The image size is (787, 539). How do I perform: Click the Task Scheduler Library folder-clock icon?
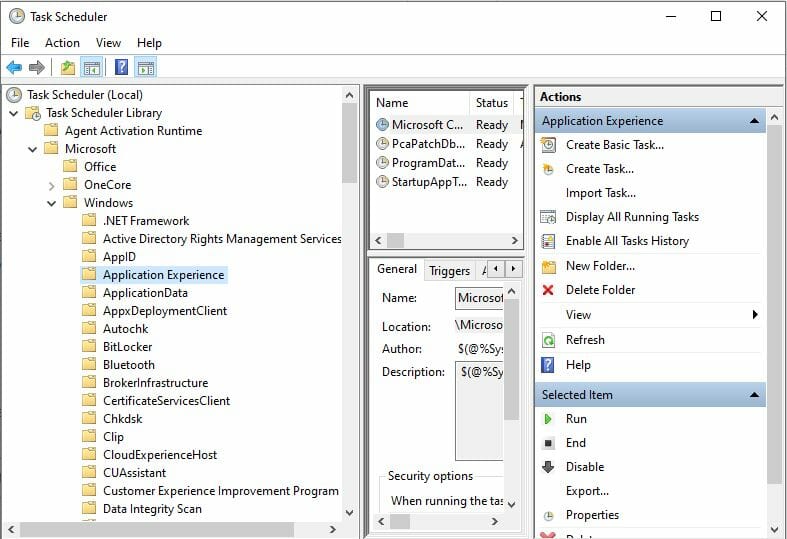(33, 113)
